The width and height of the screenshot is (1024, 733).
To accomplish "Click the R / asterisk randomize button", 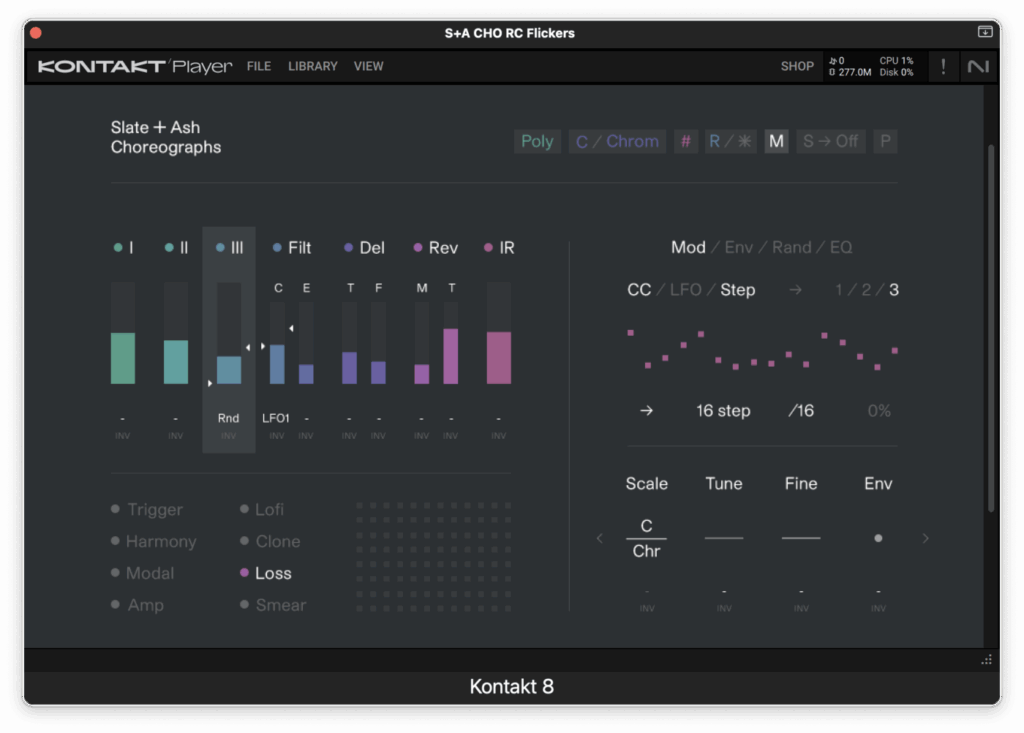I will pyautogui.click(x=730, y=141).
